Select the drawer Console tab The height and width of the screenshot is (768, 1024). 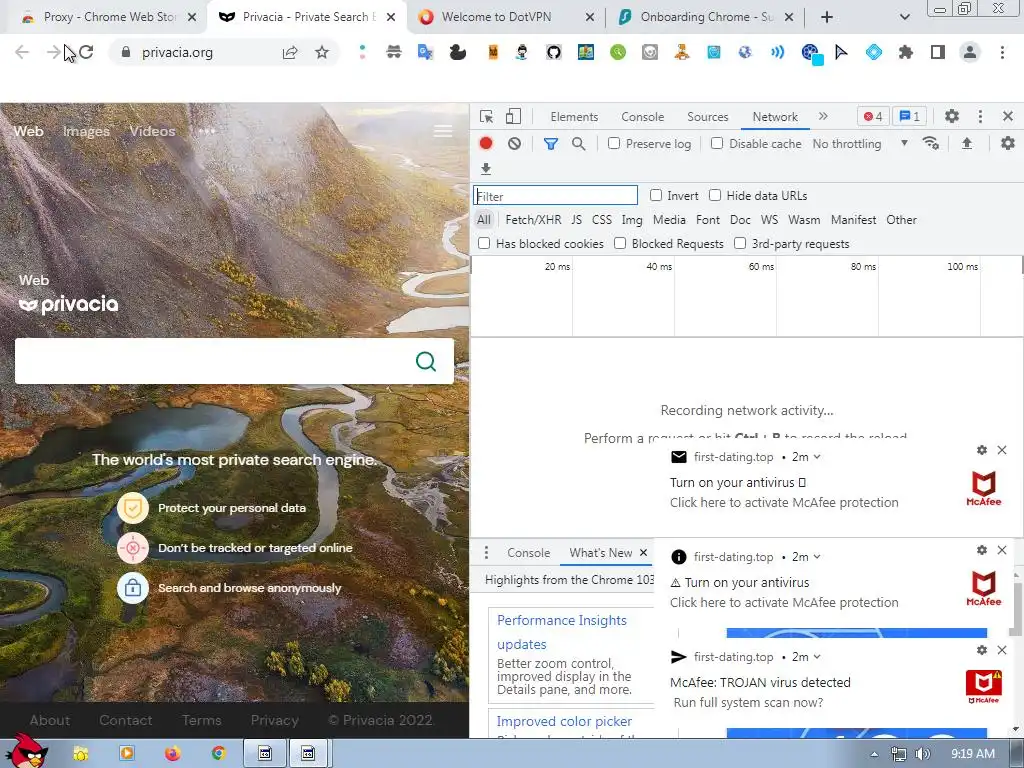528,553
